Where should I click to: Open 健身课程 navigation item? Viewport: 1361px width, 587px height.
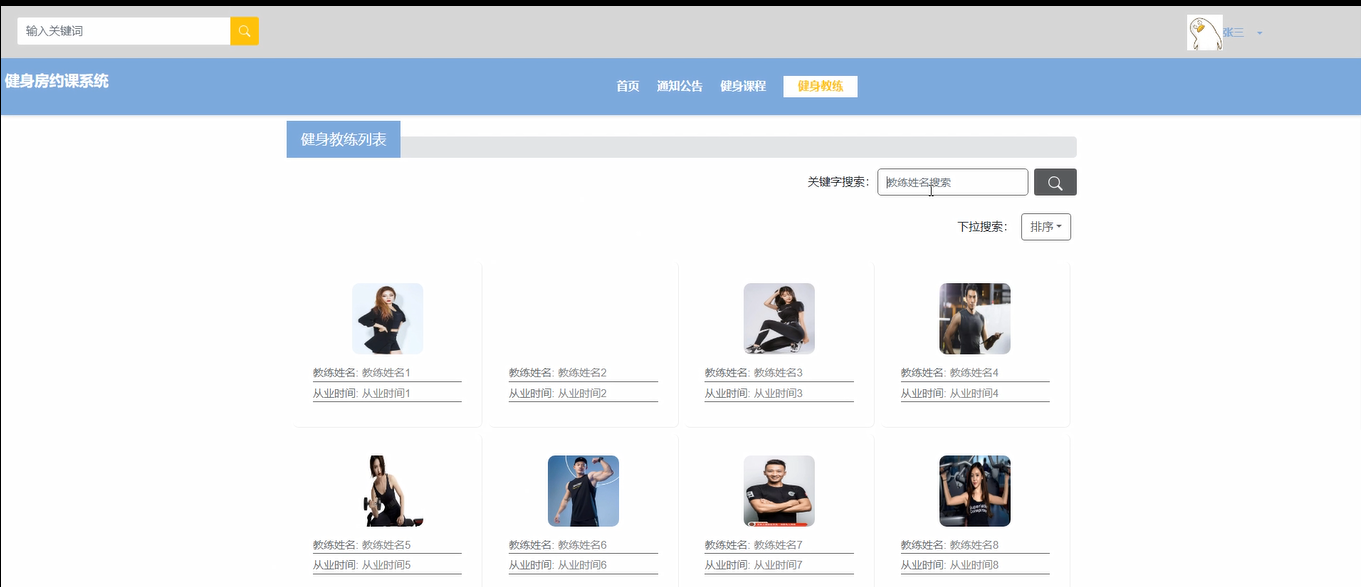click(x=743, y=86)
